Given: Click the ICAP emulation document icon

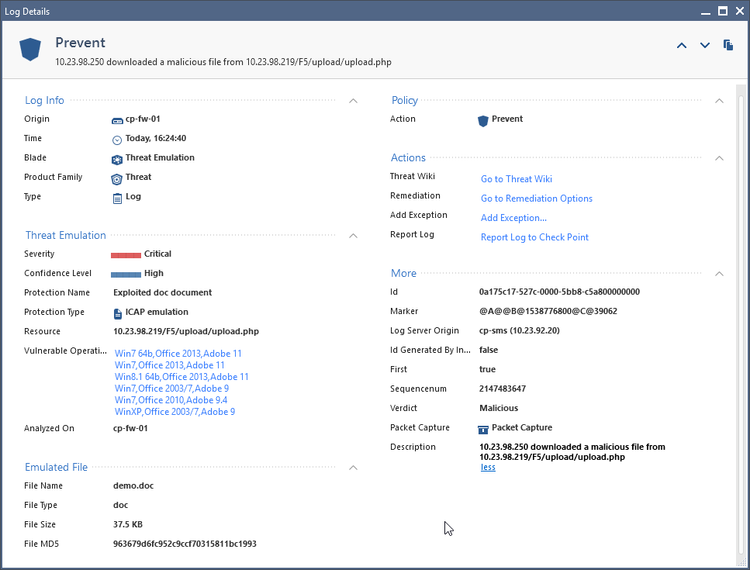Looking at the screenshot, I should coord(117,312).
